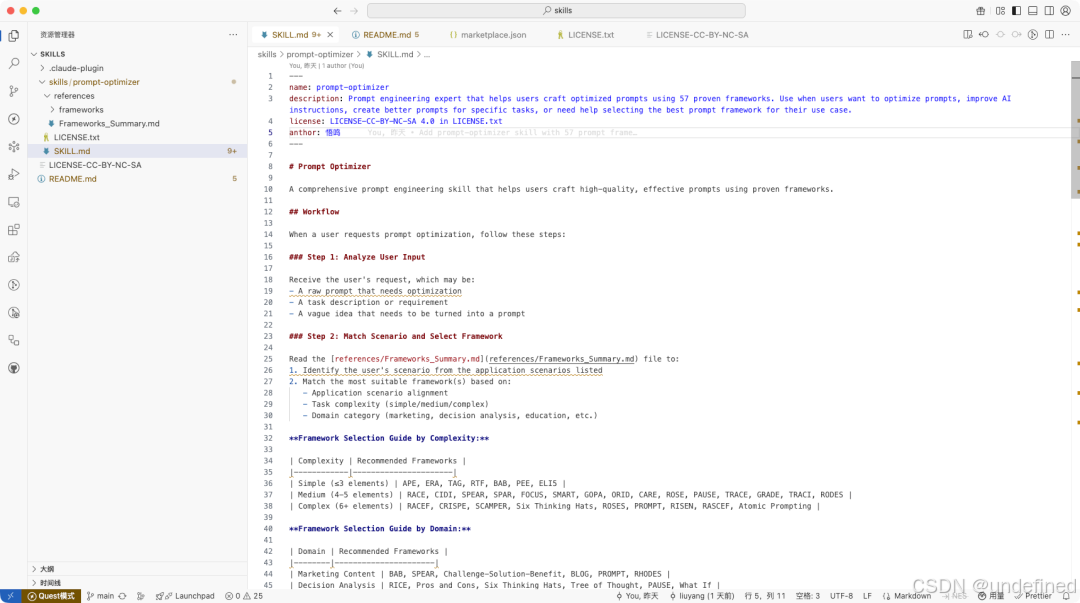This screenshot has width=1080, height=603.
Task: Click the 'liuyang (1 天前)' status item
Action: (x=702, y=596)
